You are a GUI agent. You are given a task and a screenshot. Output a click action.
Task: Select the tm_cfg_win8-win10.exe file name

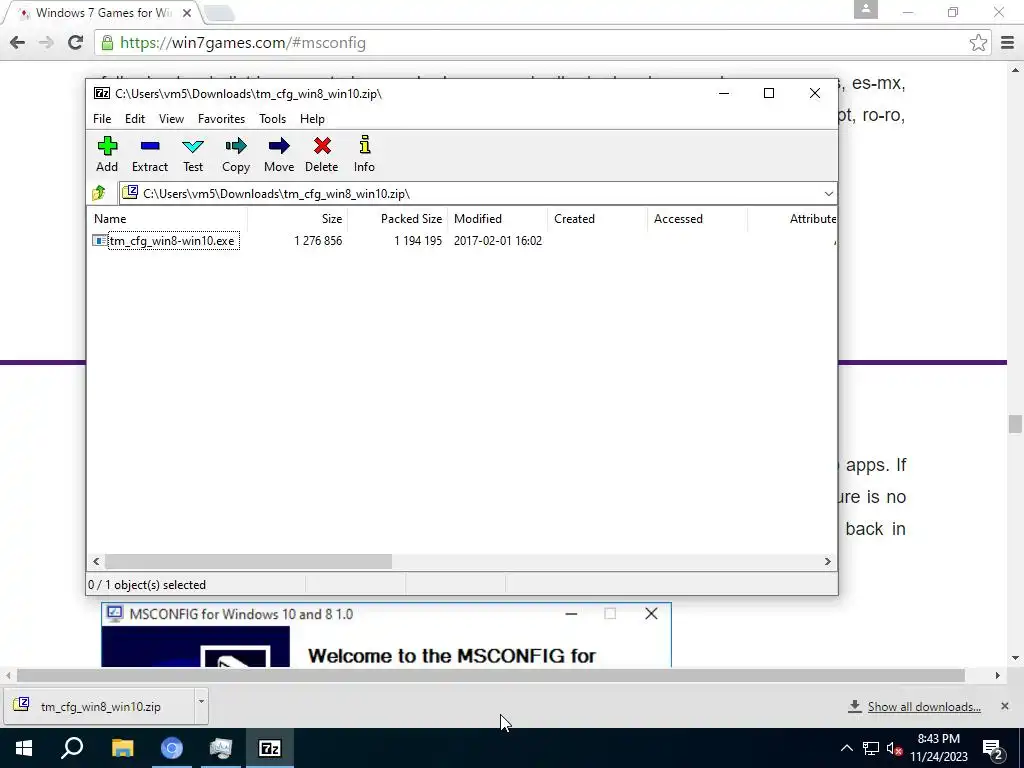(x=172, y=241)
